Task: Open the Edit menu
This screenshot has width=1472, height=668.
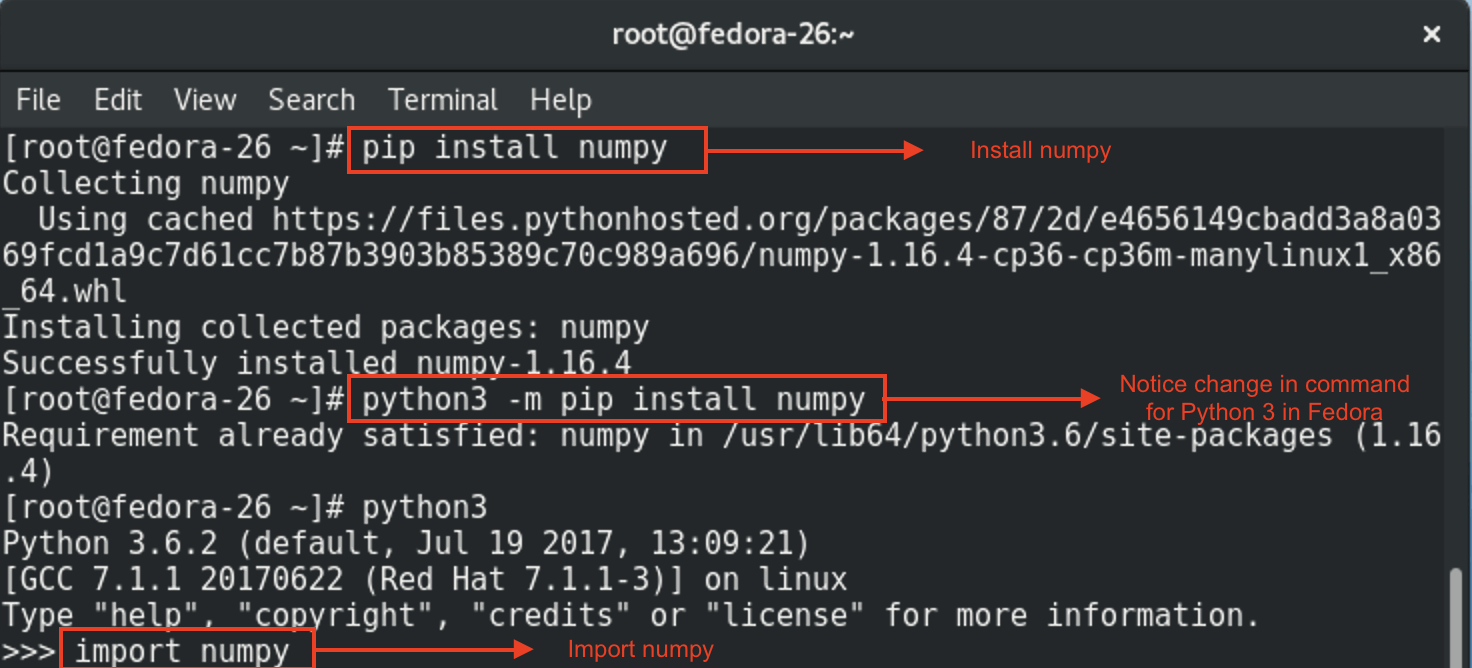Action: click(x=117, y=99)
